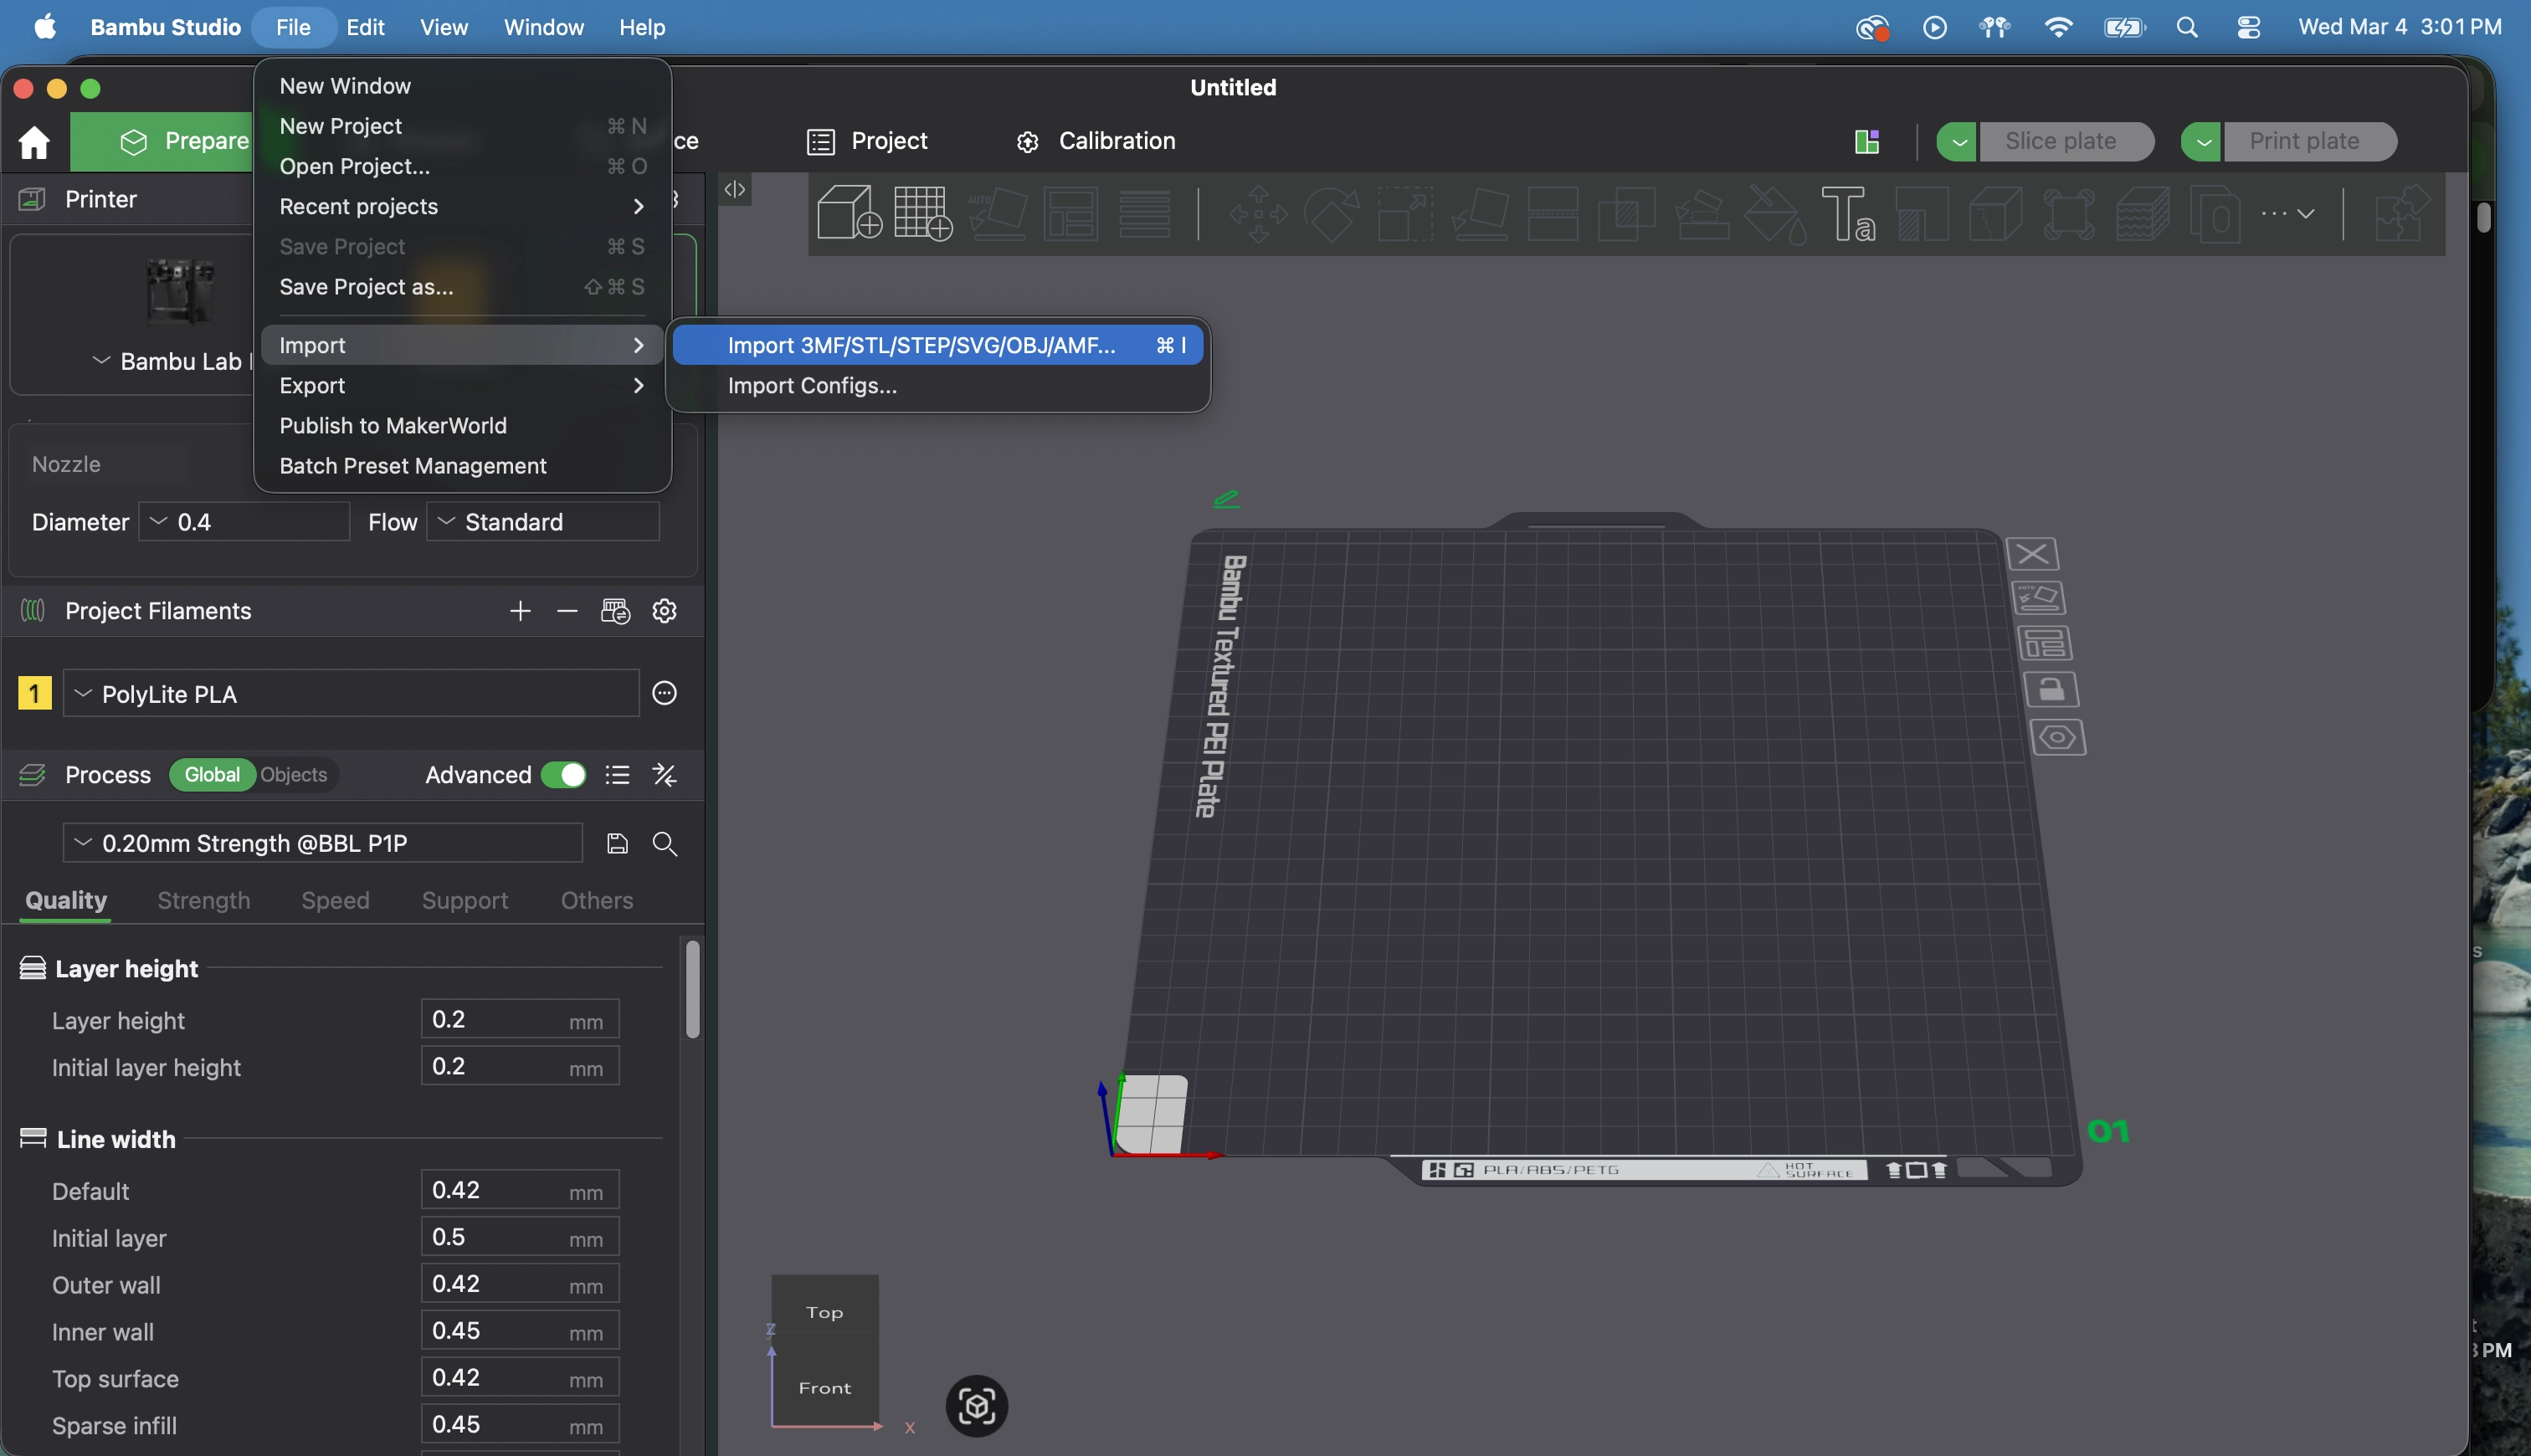Click the save process preset icon
2531x1456 pixels.
617,843
